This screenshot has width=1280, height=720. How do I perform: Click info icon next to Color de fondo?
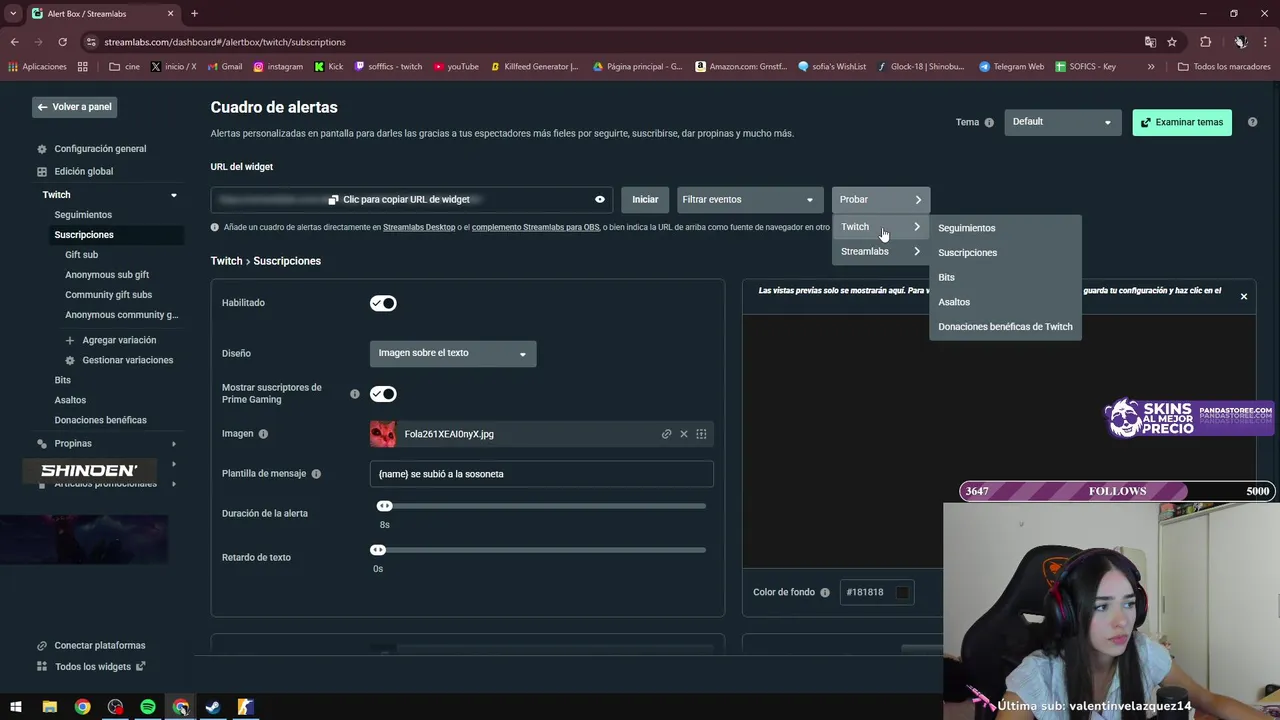pyautogui.click(x=825, y=592)
